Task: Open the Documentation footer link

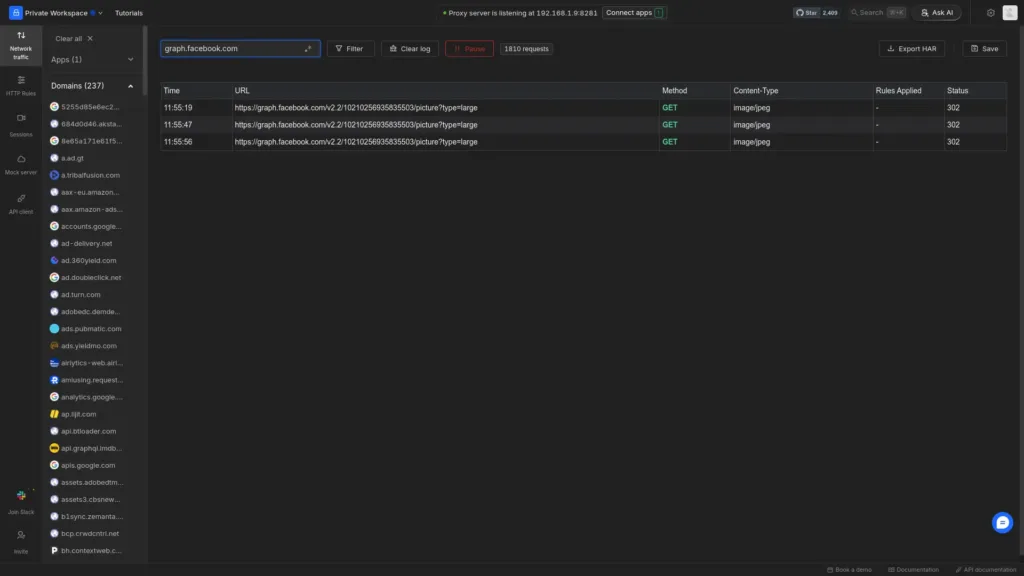Action: [913, 569]
